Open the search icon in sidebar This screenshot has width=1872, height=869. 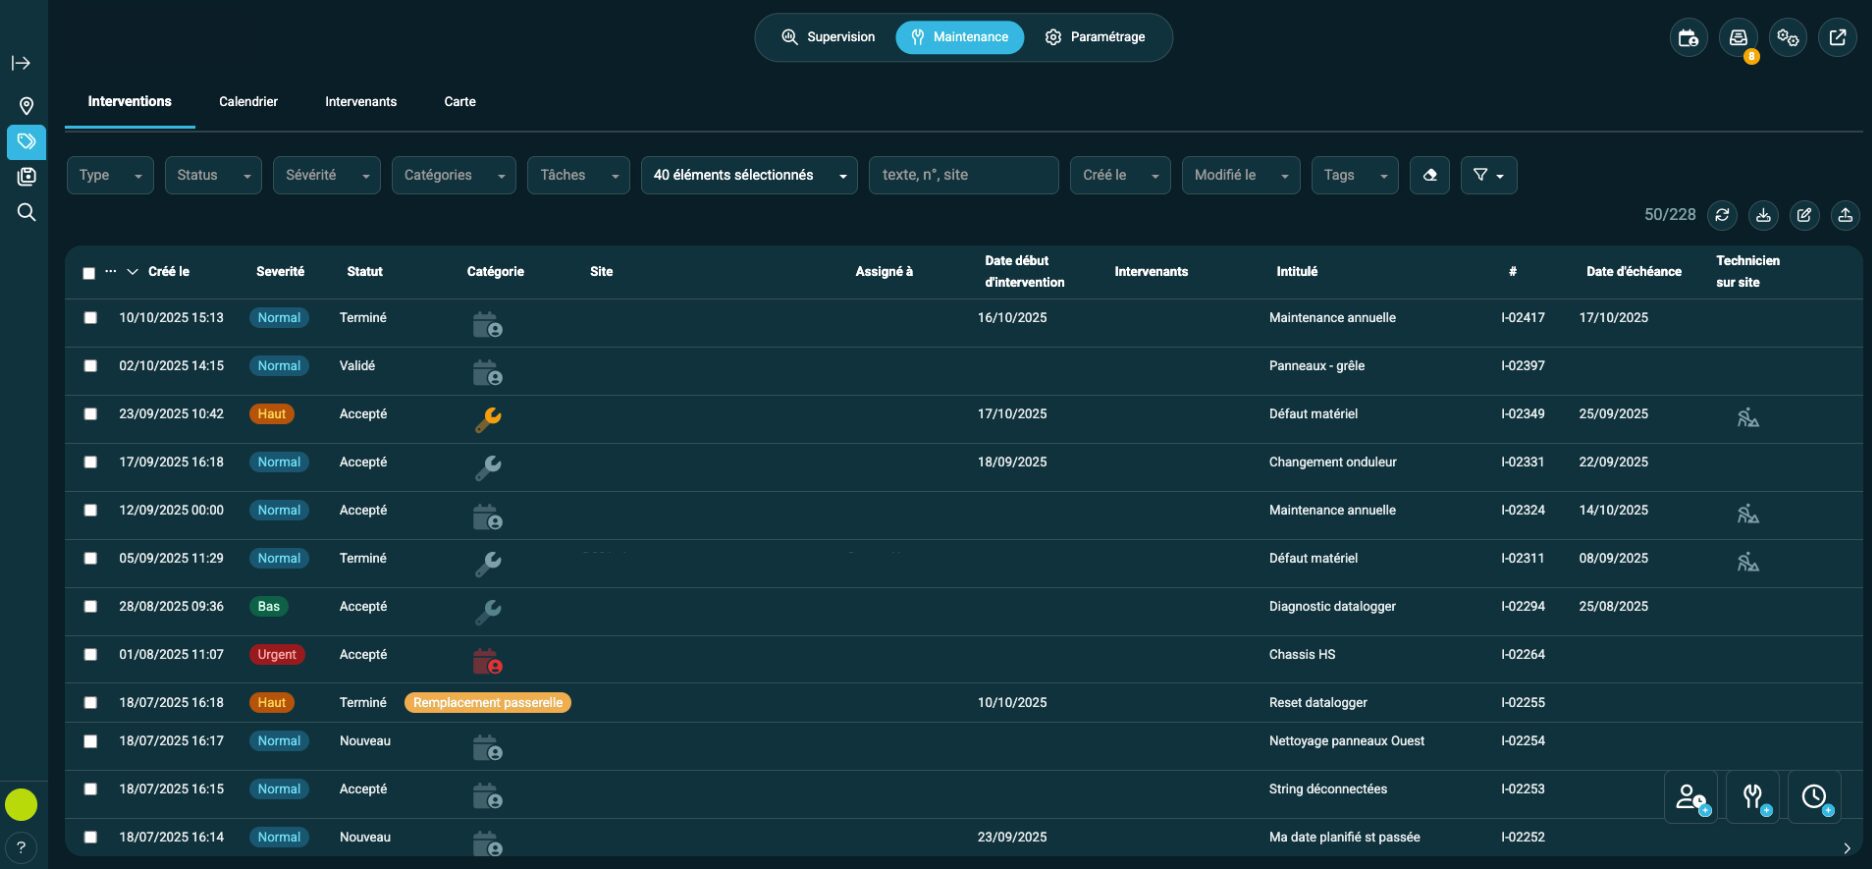pos(26,212)
